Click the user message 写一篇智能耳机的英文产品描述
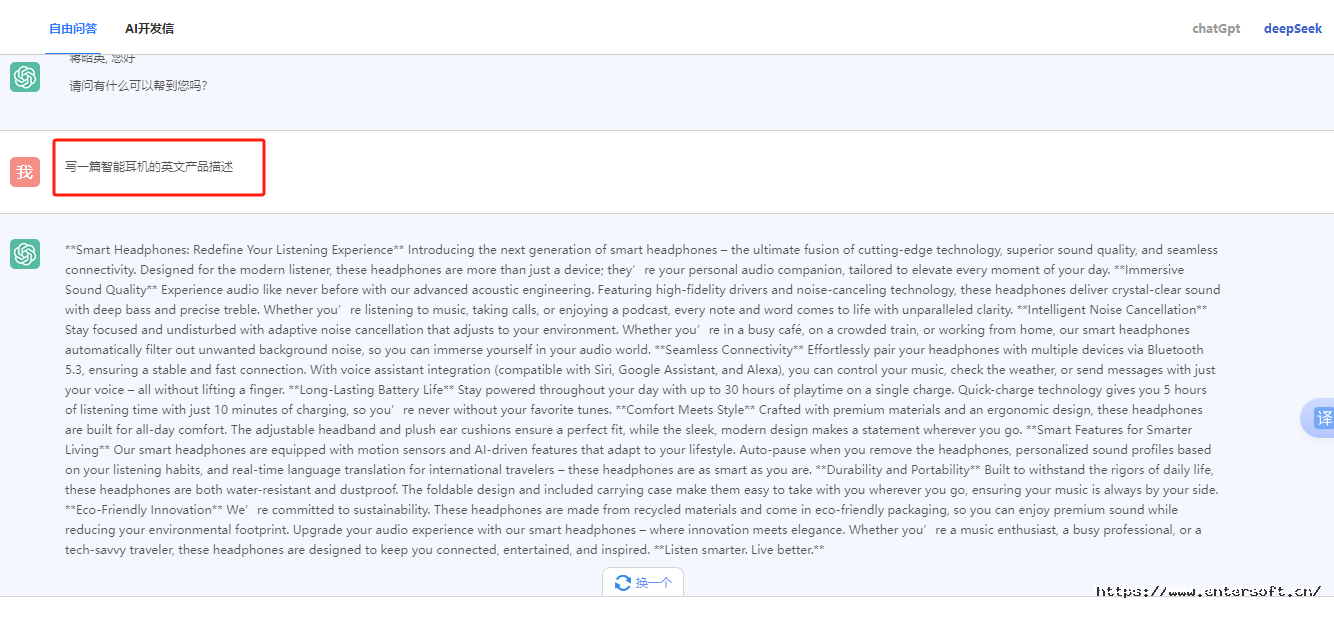 [x=149, y=166]
